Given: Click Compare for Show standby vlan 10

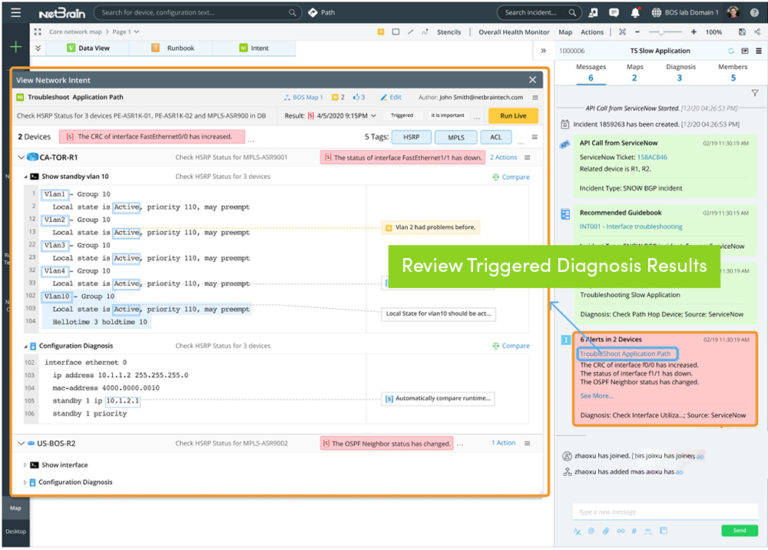Looking at the screenshot, I should (x=511, y=177).
